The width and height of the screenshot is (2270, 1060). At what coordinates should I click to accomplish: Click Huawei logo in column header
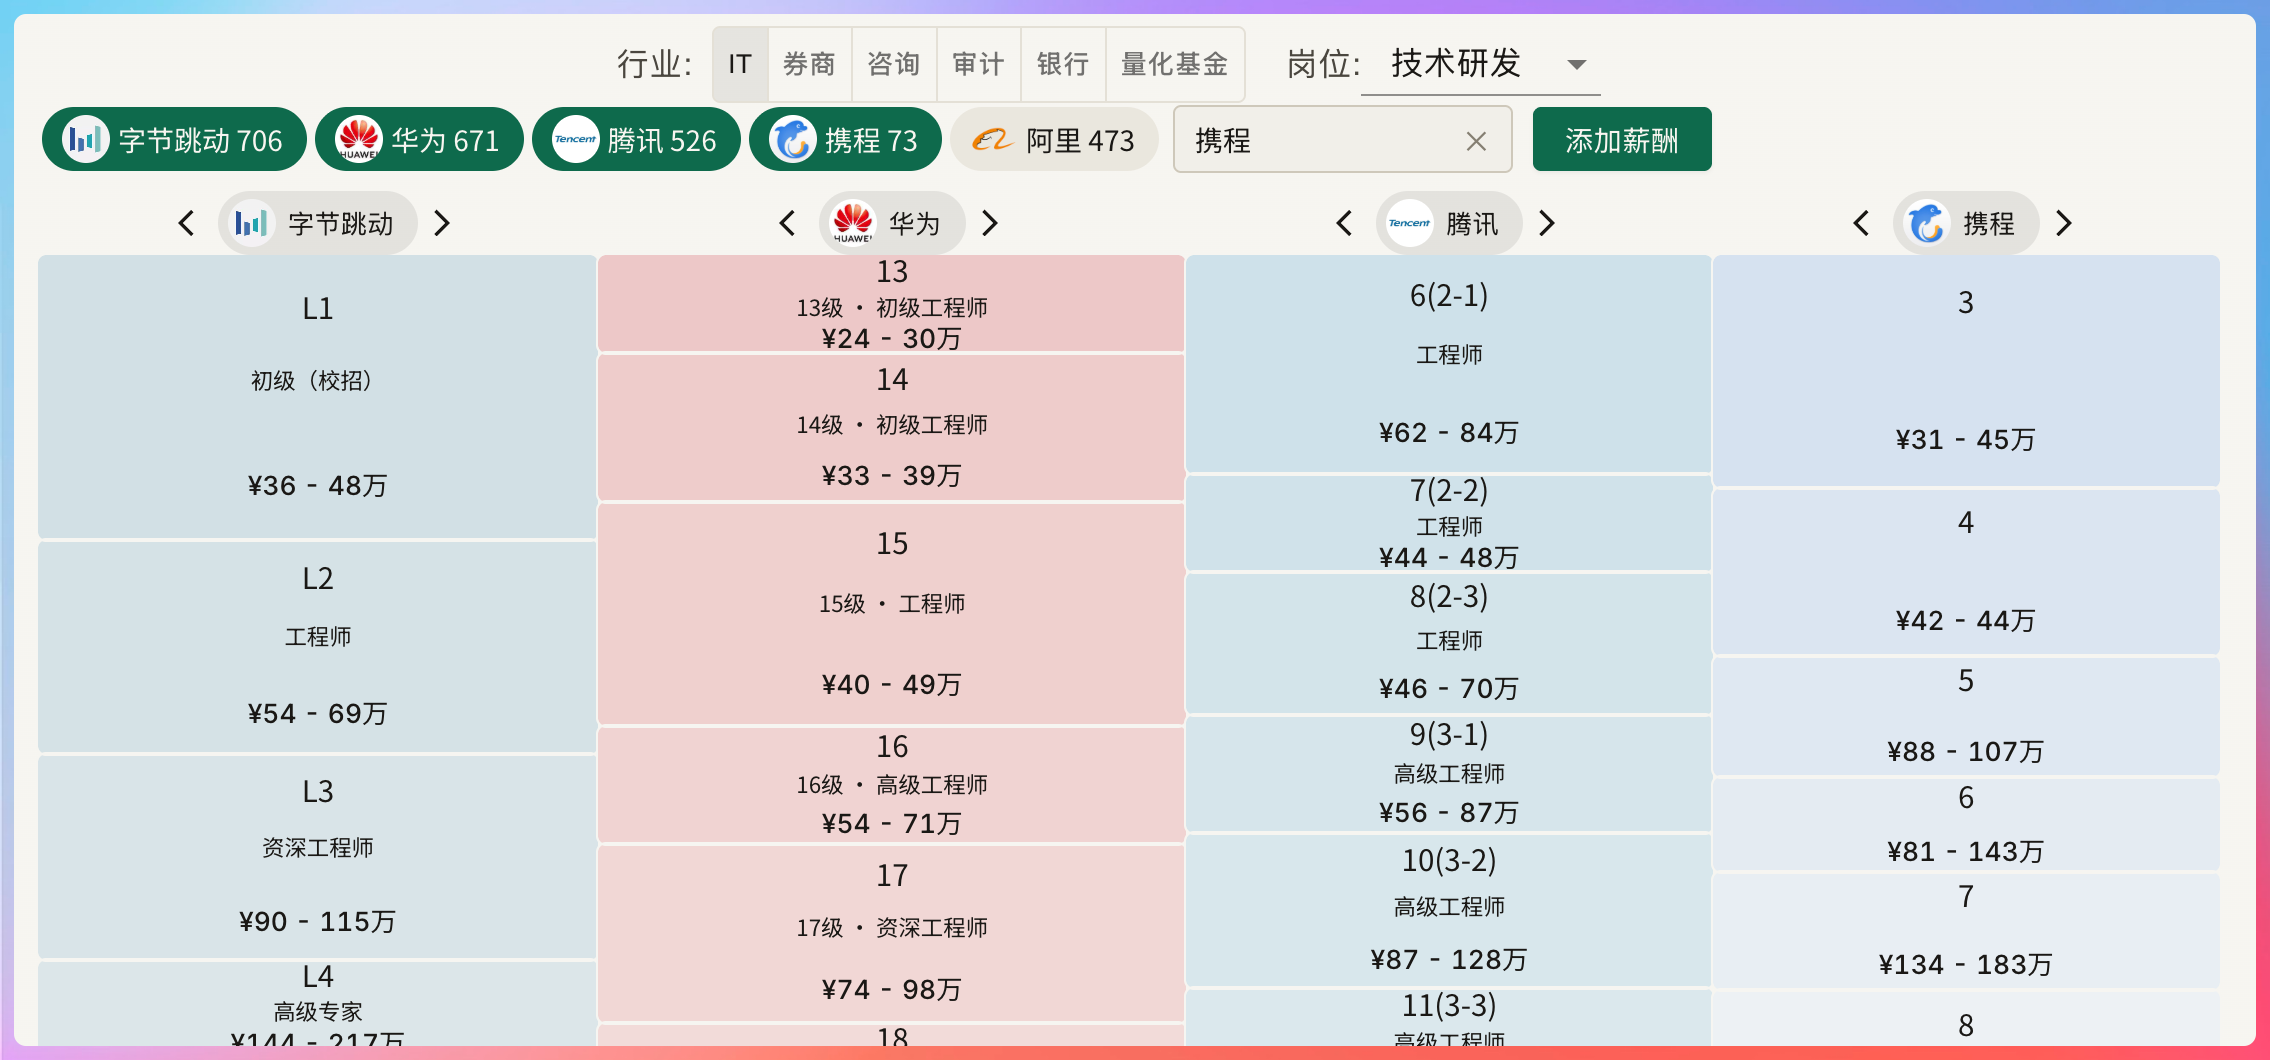click(853, 223)
